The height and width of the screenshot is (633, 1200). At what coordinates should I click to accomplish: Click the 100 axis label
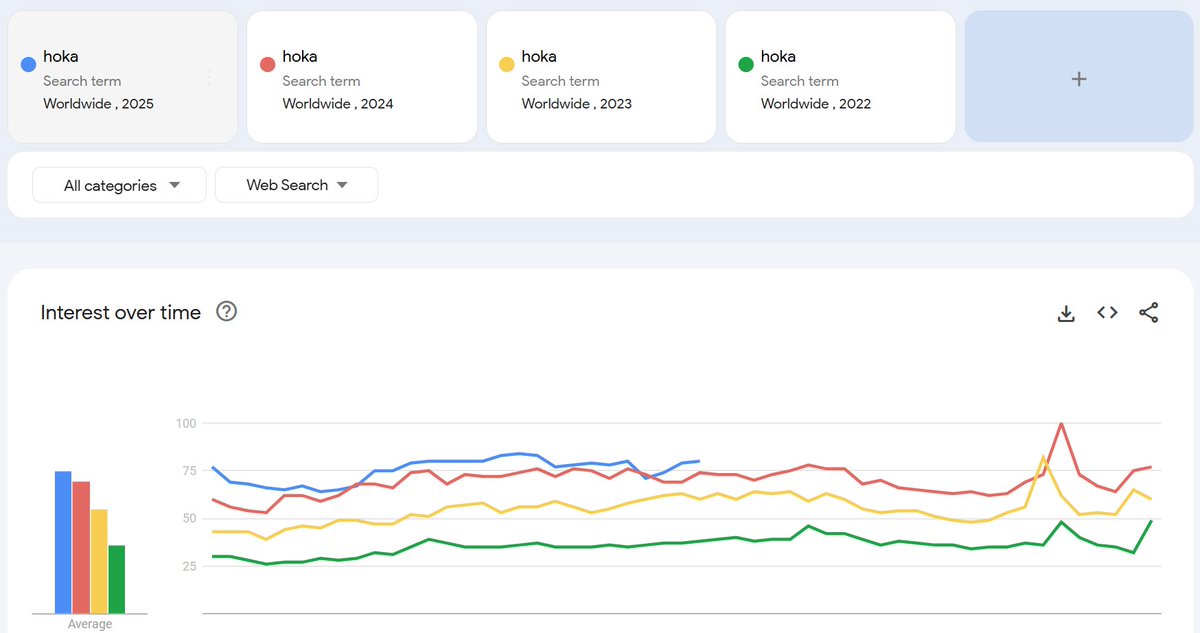pyautogui.click(x=185, y=424)
